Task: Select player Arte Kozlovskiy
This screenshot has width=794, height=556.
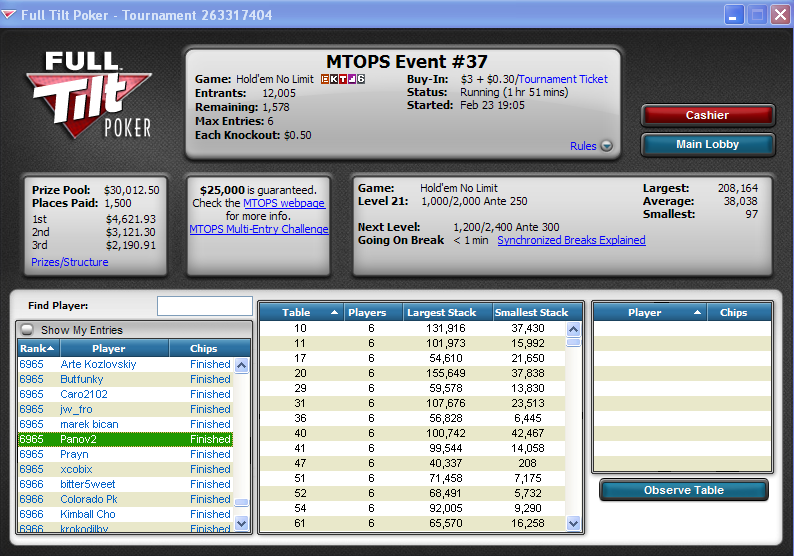Action: pyautogui.click(x=126, y=364)
